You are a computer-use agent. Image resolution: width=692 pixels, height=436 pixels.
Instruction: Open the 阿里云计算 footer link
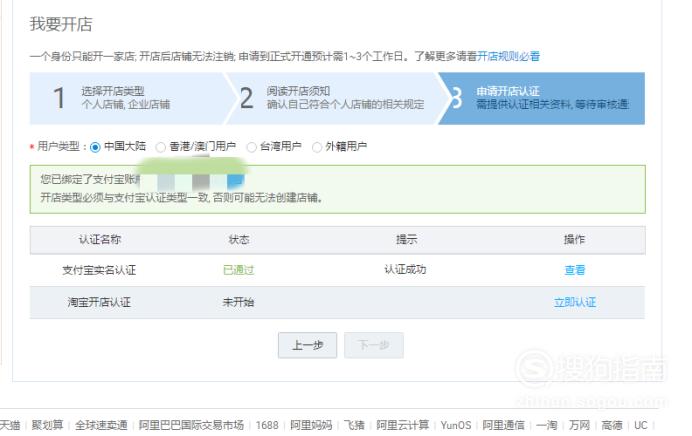click(x=402, y=425)
